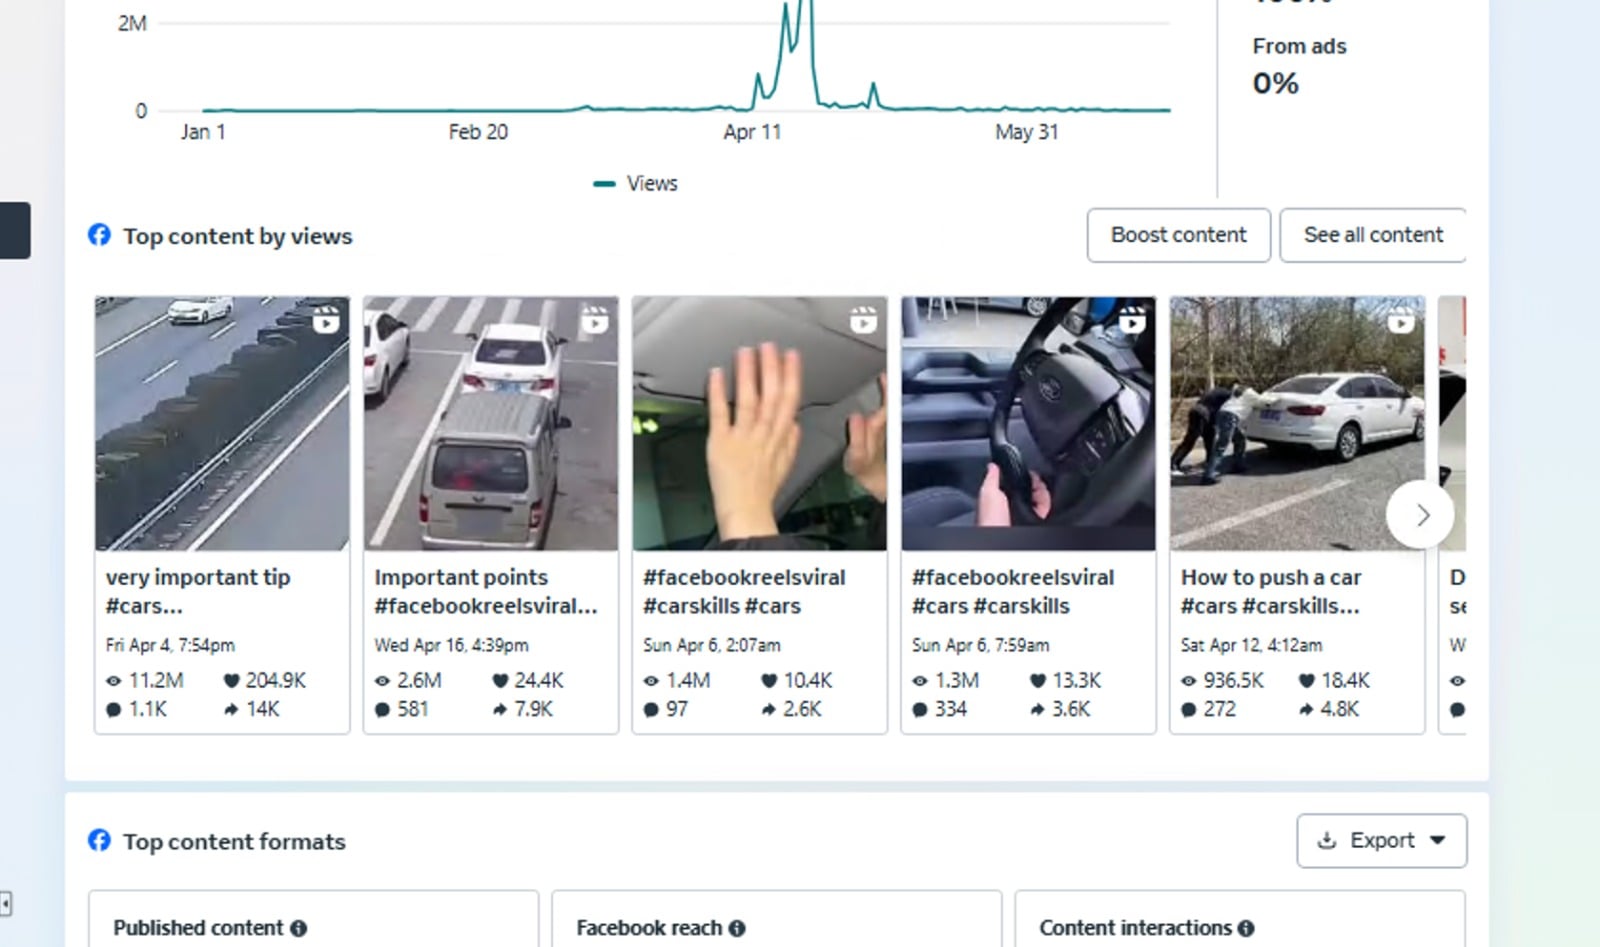
Task: Toggle the Views legend on chart
Action: pyautogui.click(x=636, y=183)
